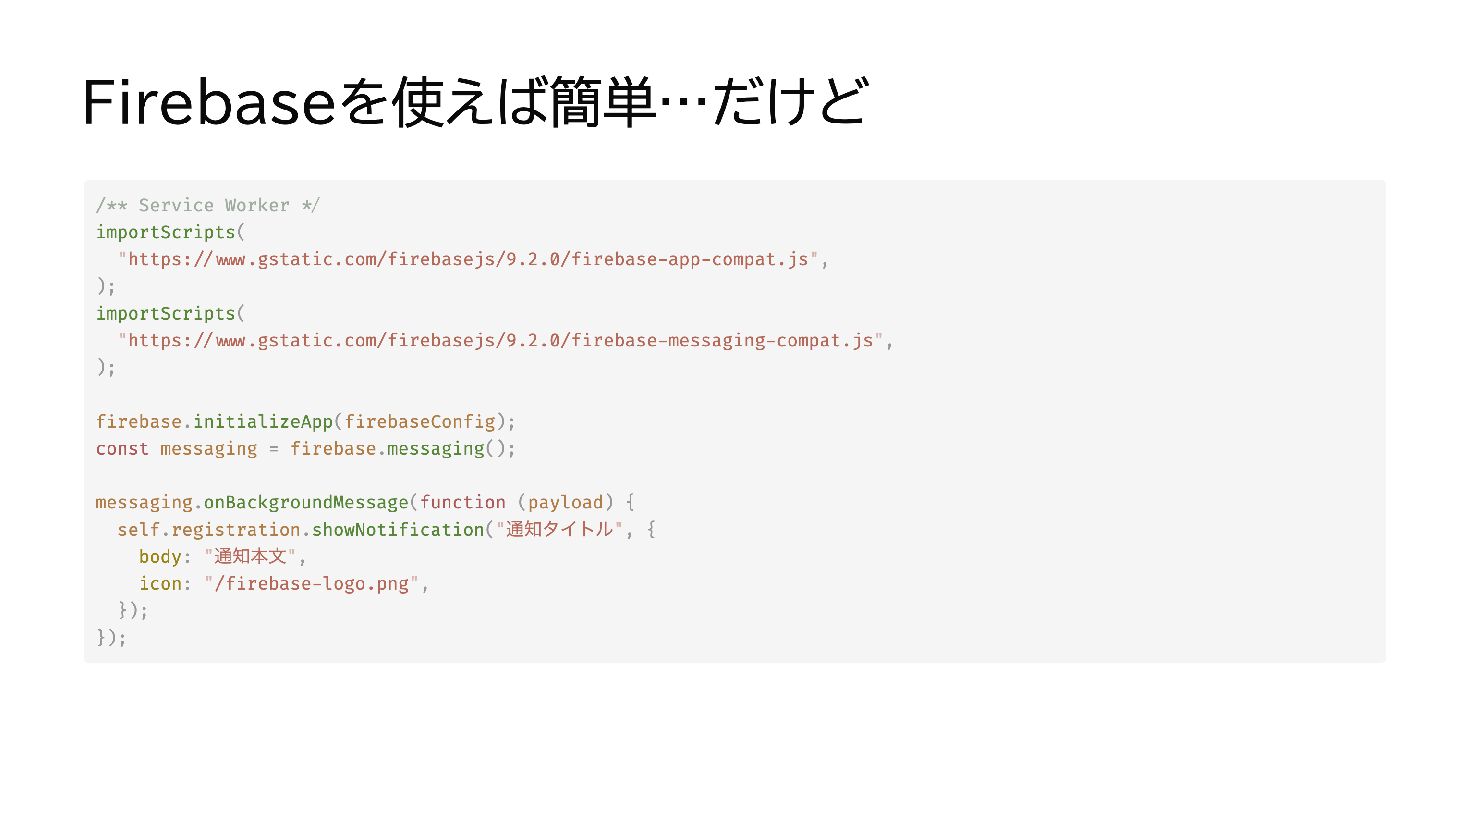Open the firebase-app-compat.js URL string
Screen dimensions: 1470x828
[x=468, y=259]
